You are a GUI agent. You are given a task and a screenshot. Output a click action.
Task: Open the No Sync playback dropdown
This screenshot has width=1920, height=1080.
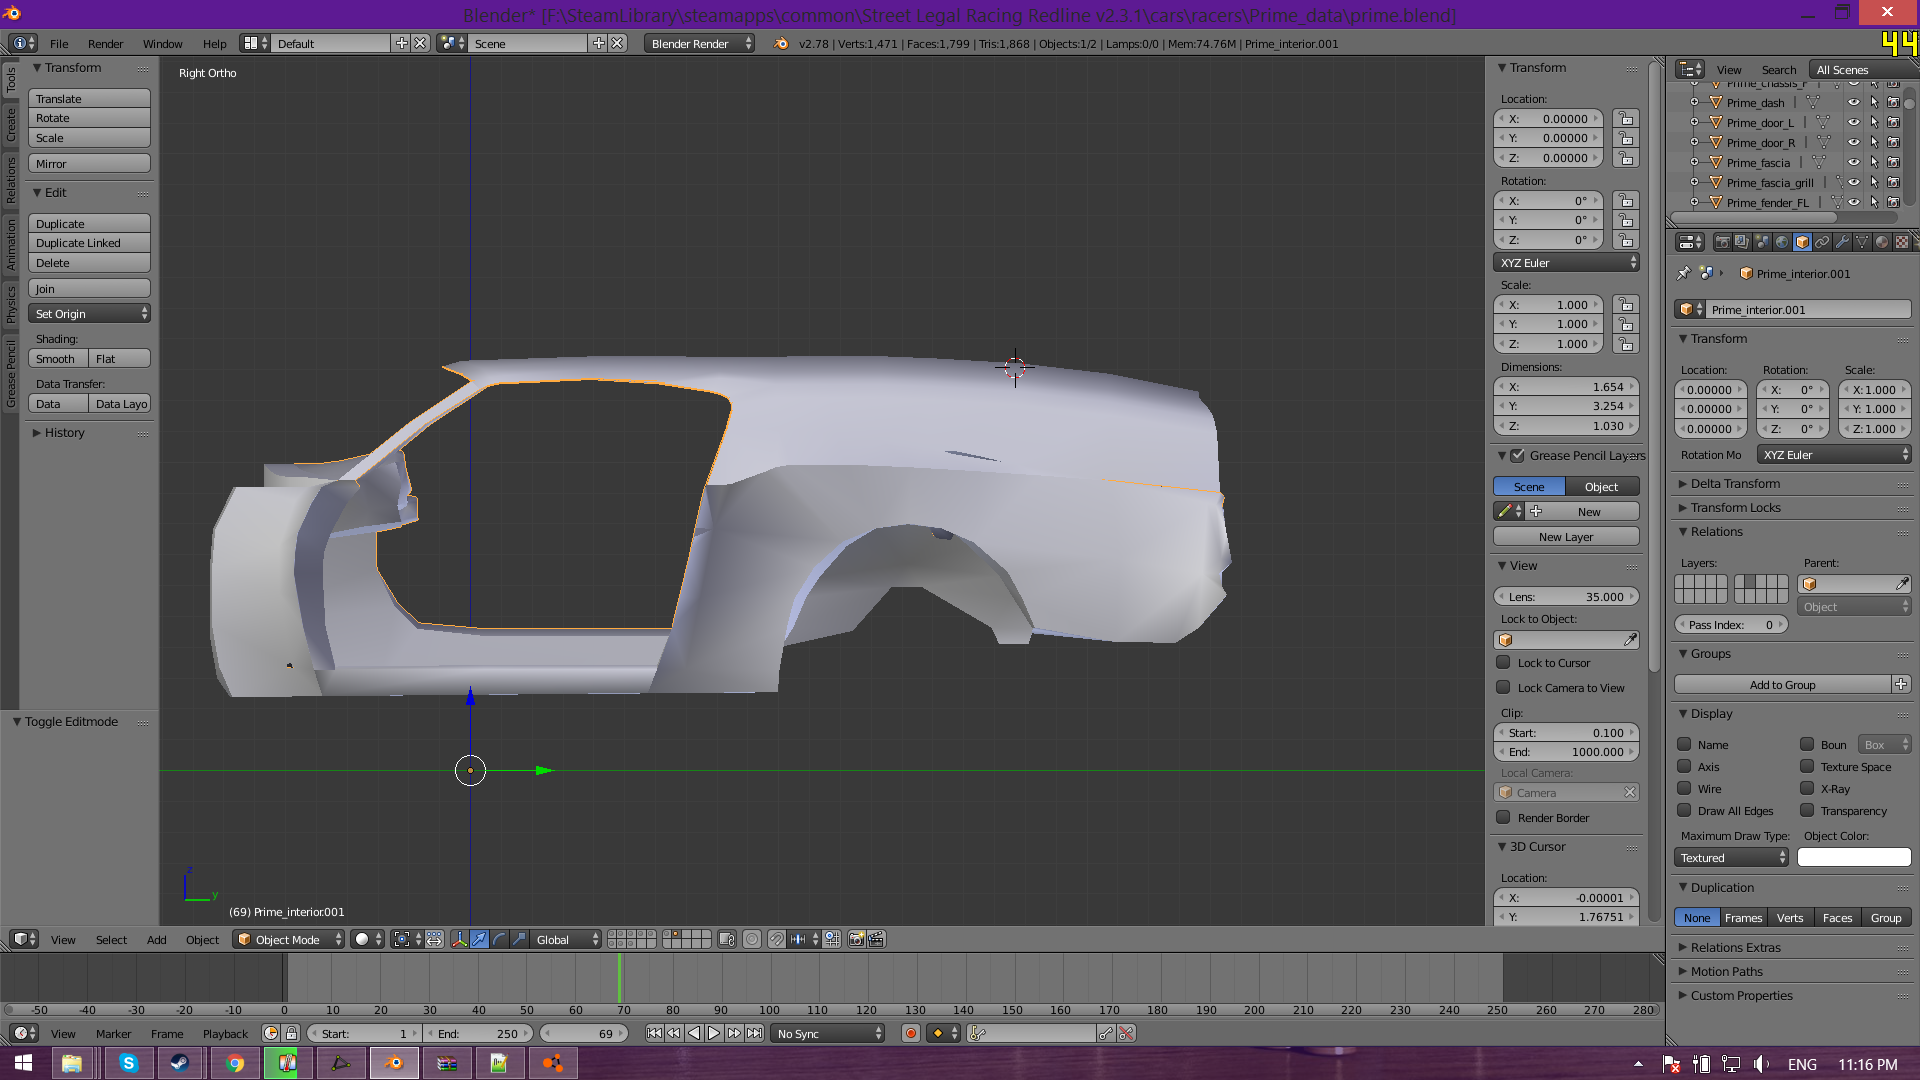point(828,1033)
